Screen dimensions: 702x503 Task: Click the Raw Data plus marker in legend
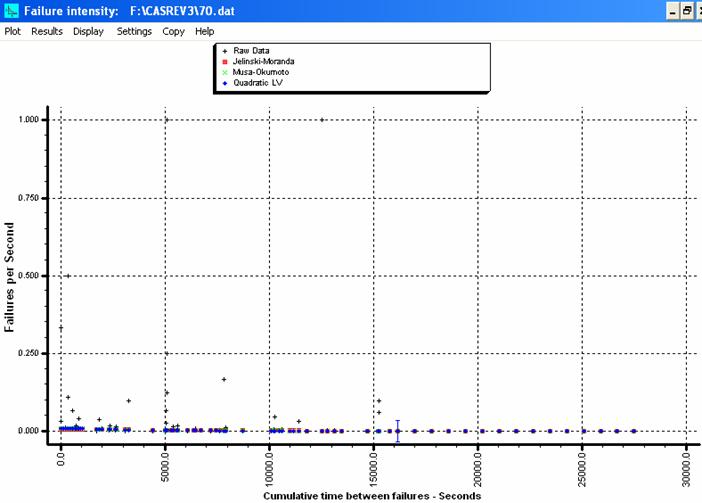point(224,51)
